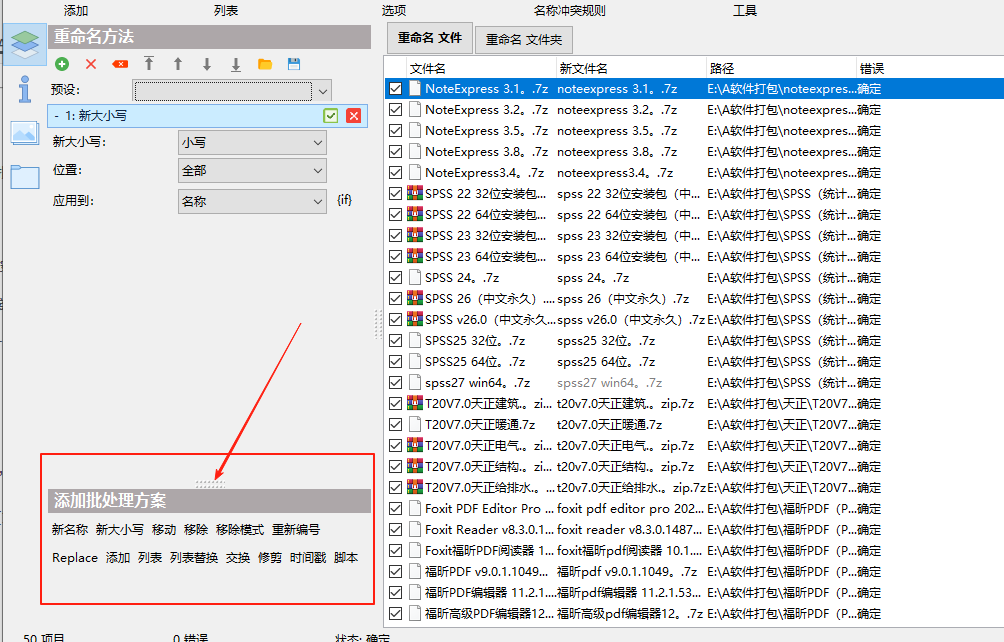The width and height of the screenshot is (1004, 642).
Task: Click the archive icon for SPSS 23 64位安装包
Action: tap(415, 256)
